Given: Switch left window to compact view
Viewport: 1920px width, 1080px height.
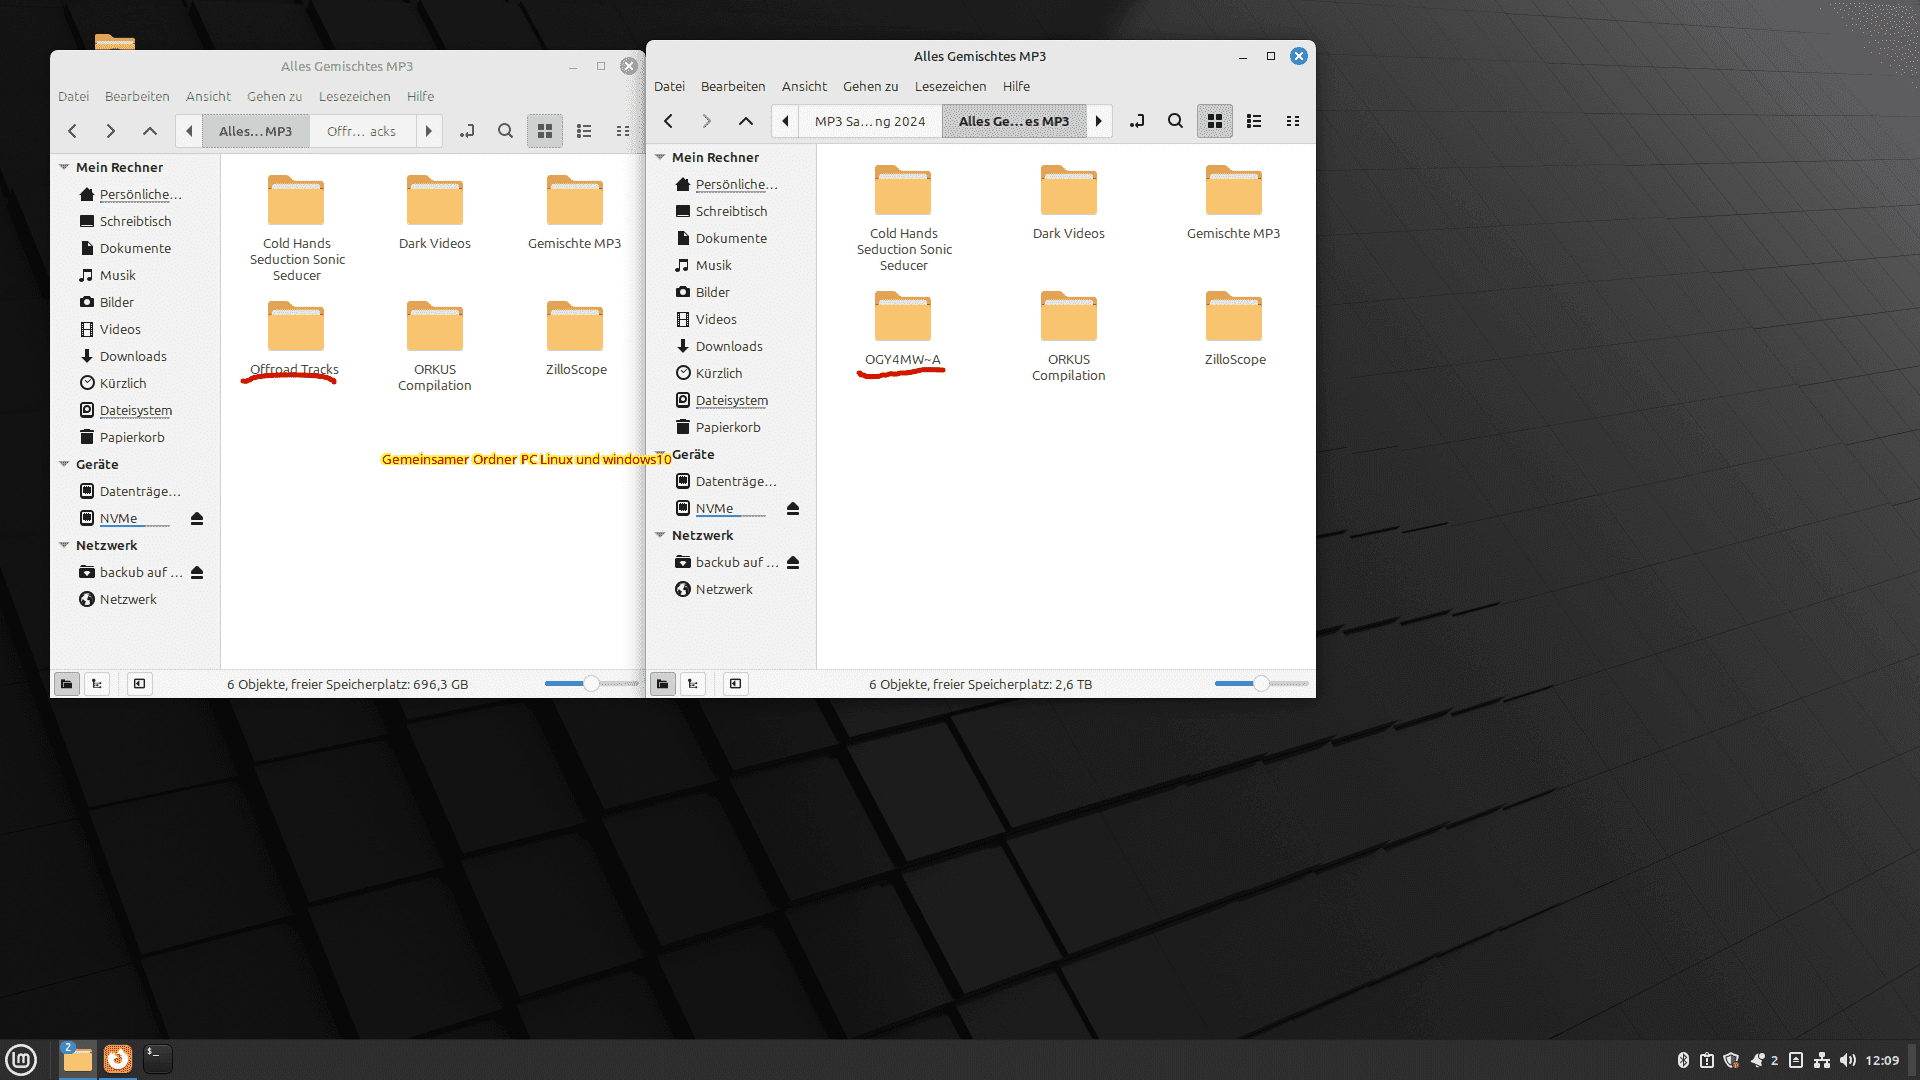Looking at the screenshot, I should (x=623, y=131).
